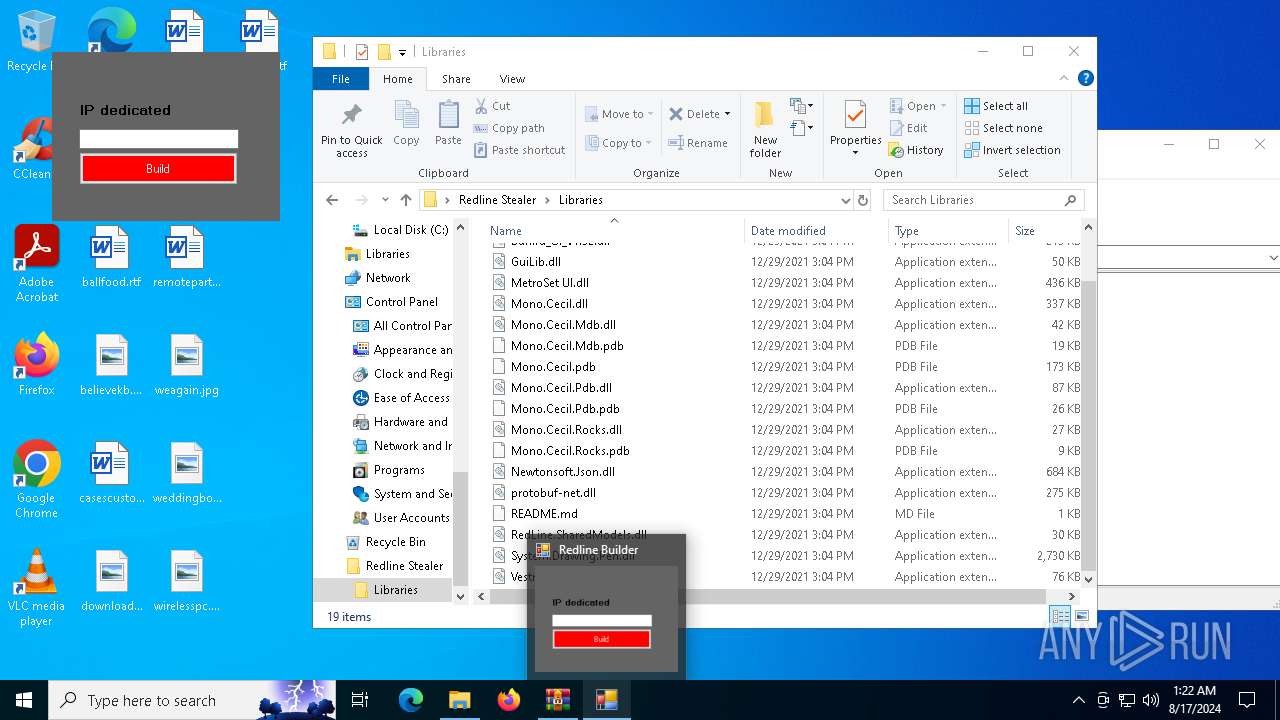Switch to details view button
The height and width of the screenshot is (720, 1280).
click(x=1059, y=616)
